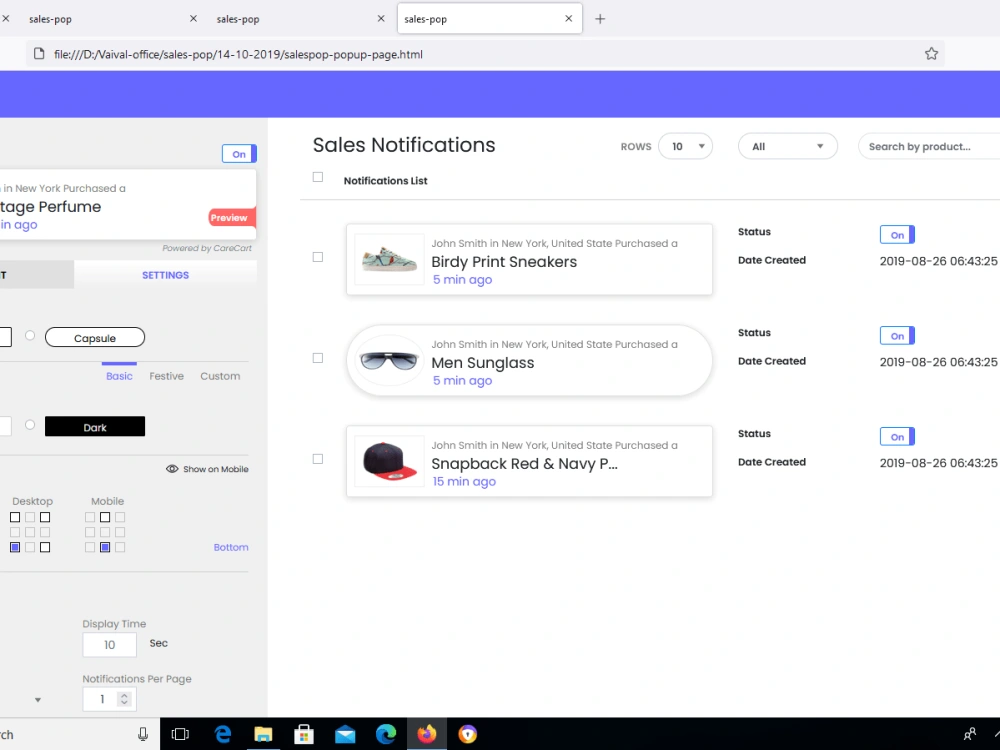1000x750 pixels.
Task: Open Task View from taskbar
Action: pyautogui.click(x=180, y=734)
